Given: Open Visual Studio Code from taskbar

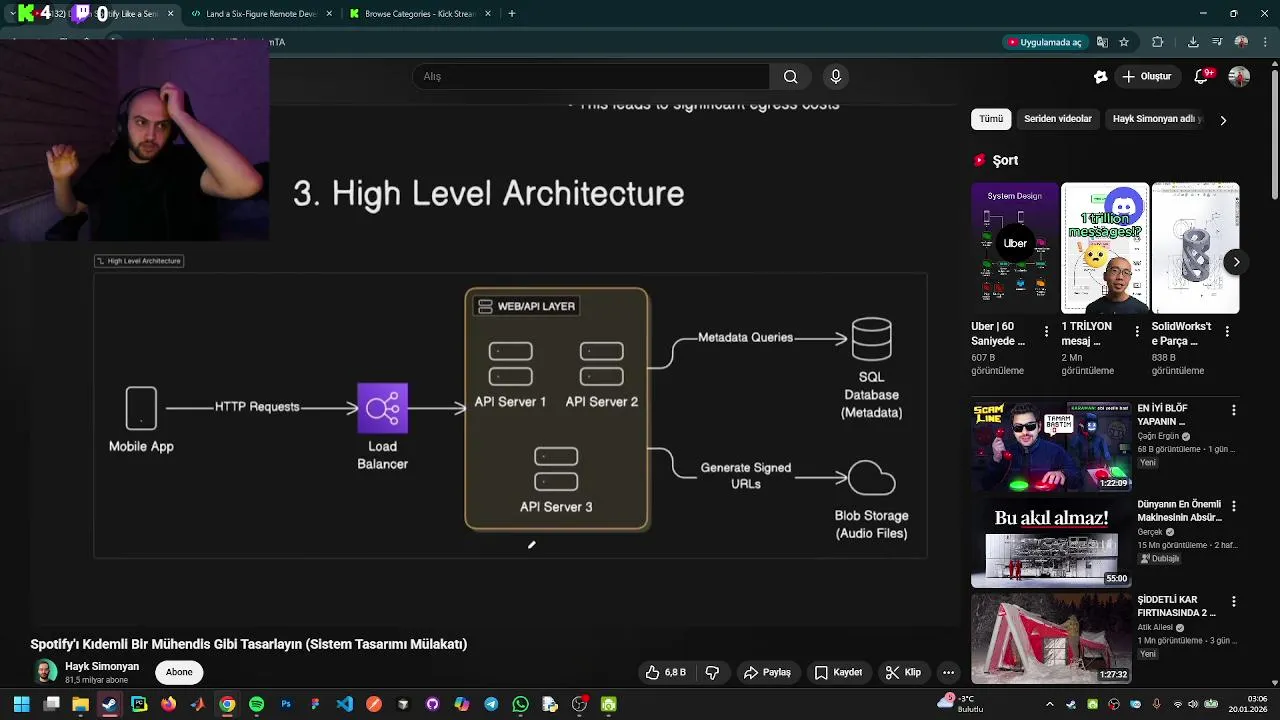Looking at the screenshot, I should click(x=344, y=704).
